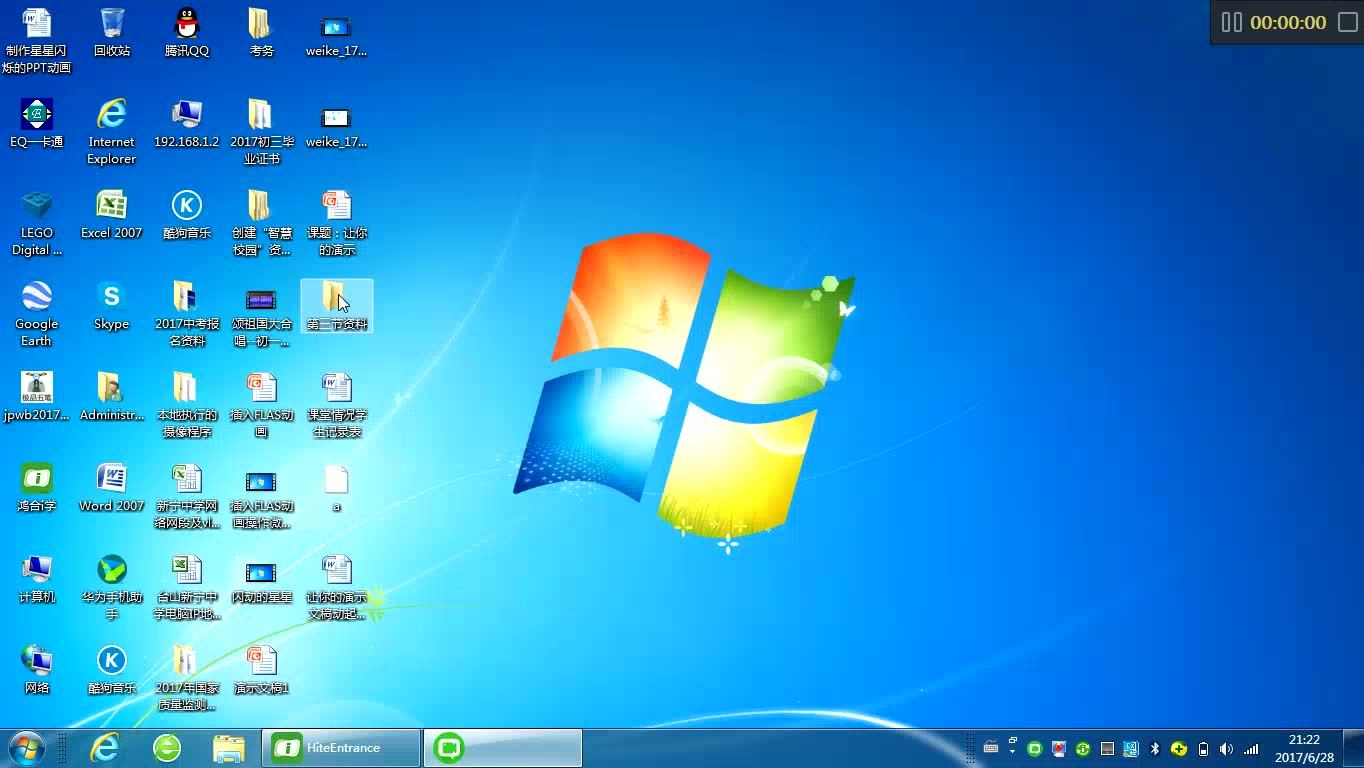This screenshot has width=1364, height=768.
Task: Click the 00:00:00 recording timer
Action: 1288,22
